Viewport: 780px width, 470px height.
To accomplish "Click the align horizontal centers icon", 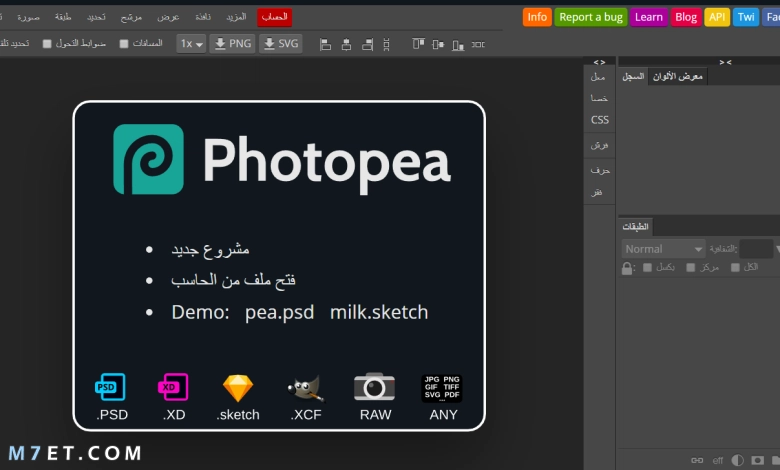I will pyautogui.click(x=346, y=45).
